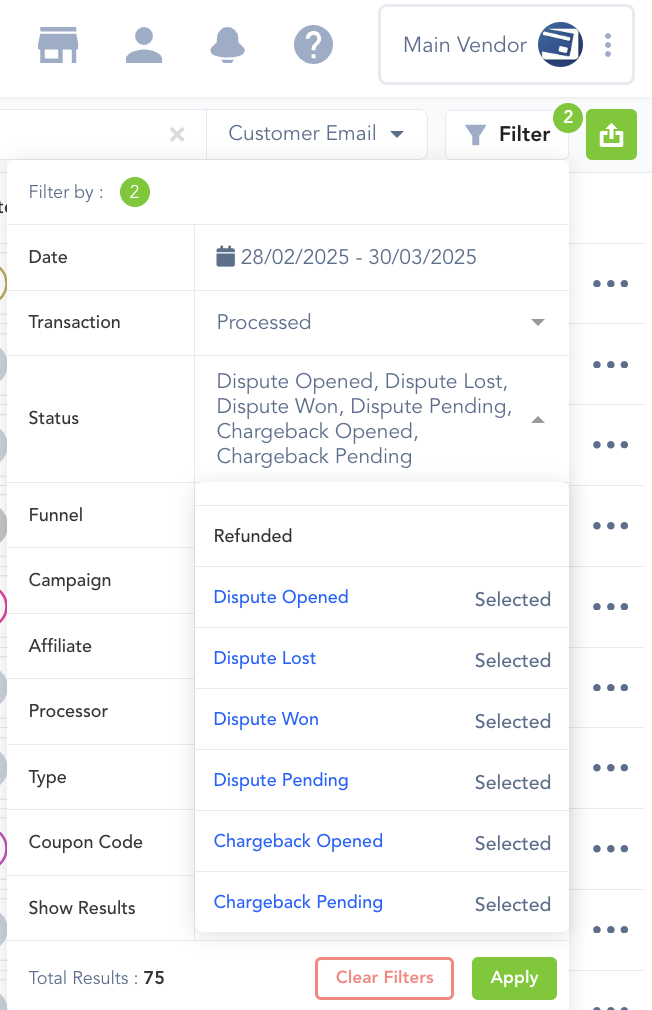Clear the search field with X
Screen dimensions: 652x1010
click(x=177, y=134)
